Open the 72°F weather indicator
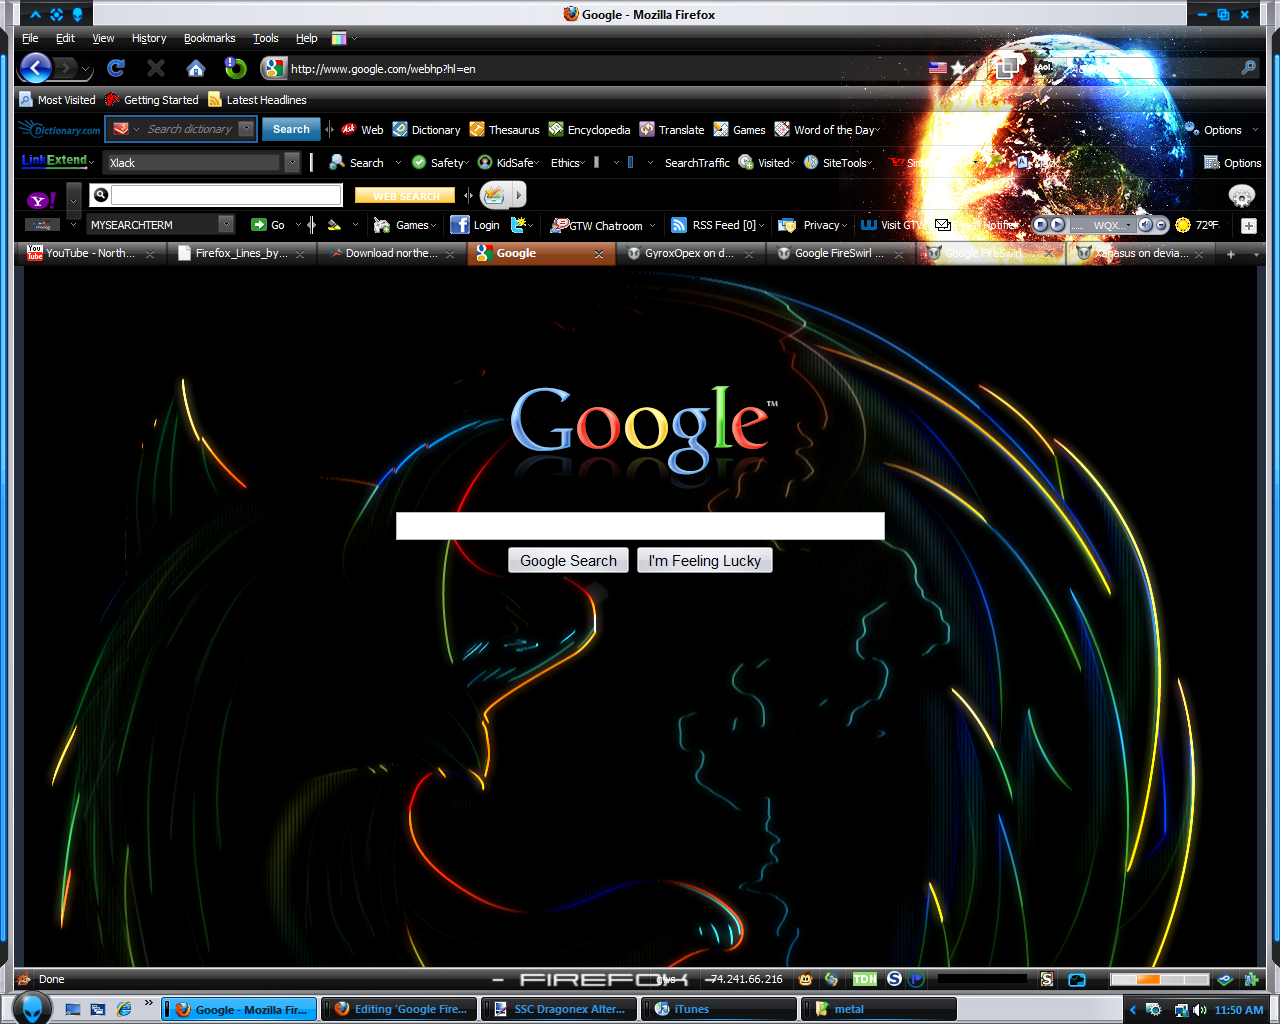 pos(1198,225)
